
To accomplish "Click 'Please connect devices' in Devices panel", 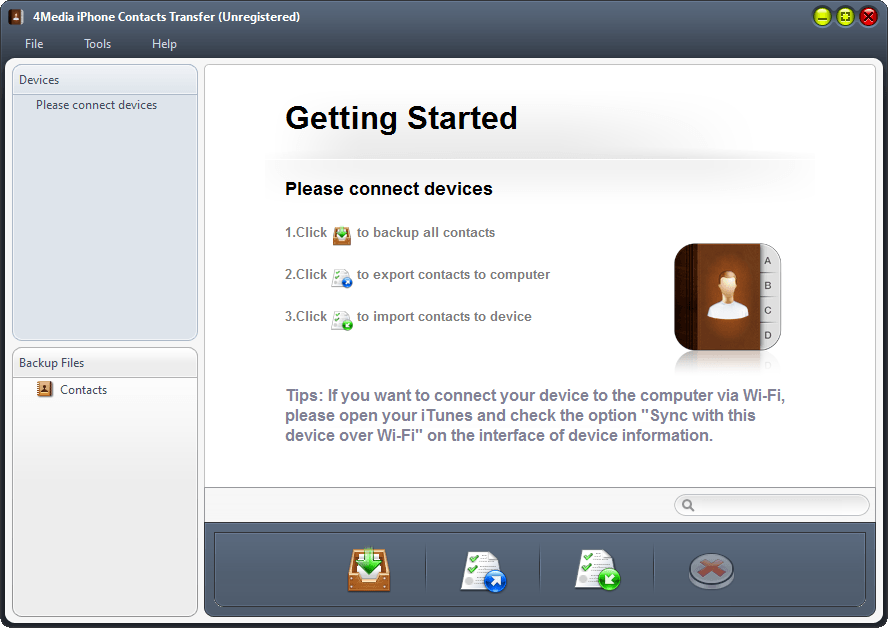I will point(96,105).
